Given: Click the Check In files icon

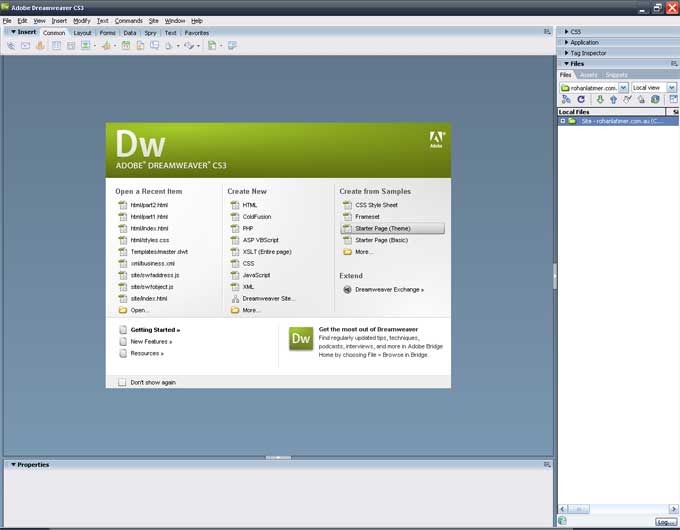Looking at the screenshot, I should click(641, 99).
